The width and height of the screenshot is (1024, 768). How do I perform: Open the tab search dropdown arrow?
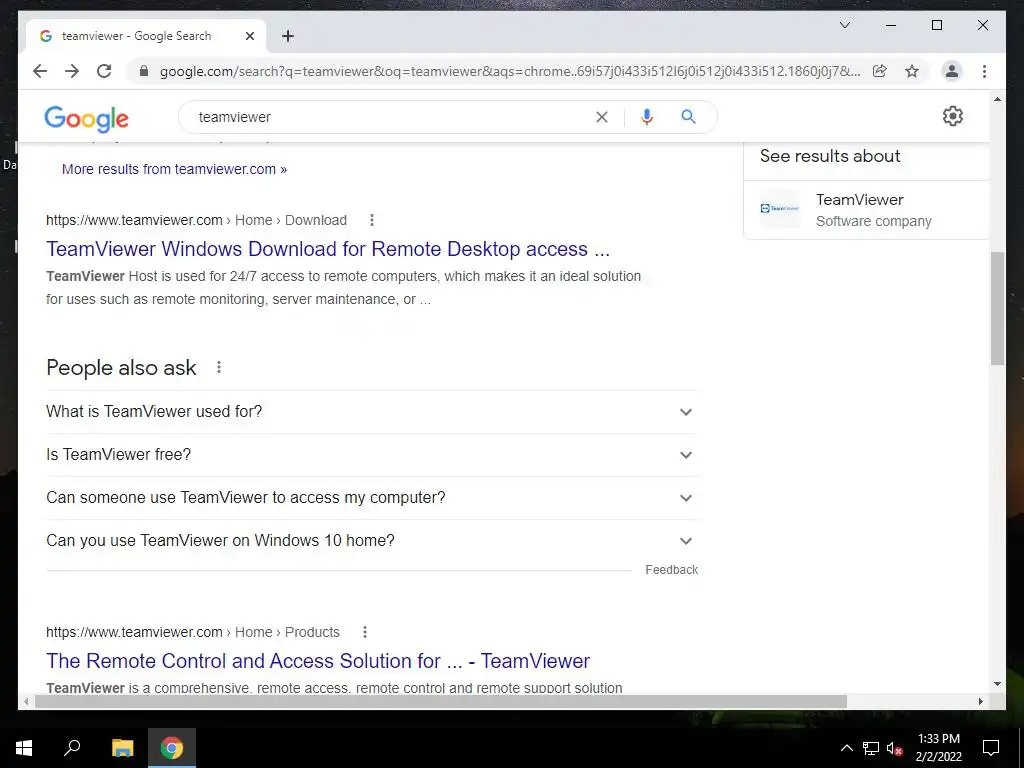click(845, 25)
